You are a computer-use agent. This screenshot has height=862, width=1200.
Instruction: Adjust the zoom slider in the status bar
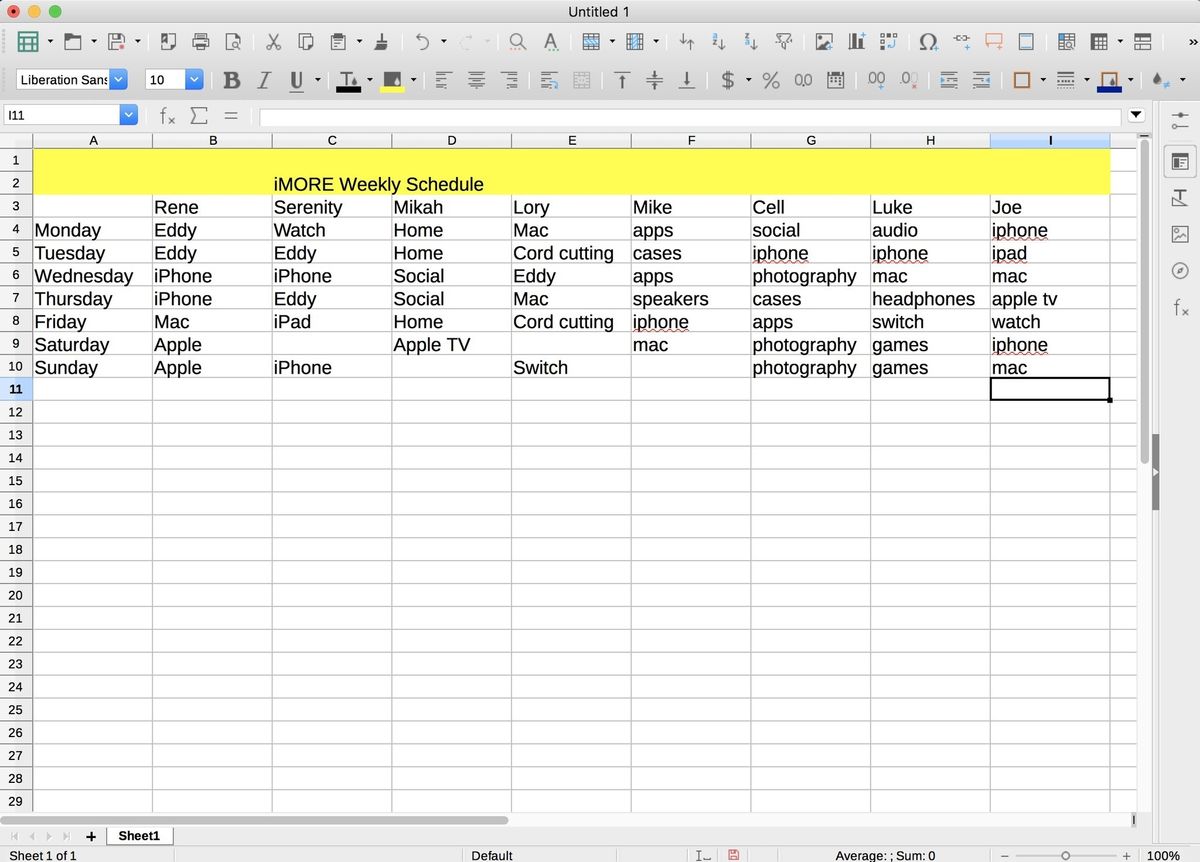click(x=1065, y=856)
